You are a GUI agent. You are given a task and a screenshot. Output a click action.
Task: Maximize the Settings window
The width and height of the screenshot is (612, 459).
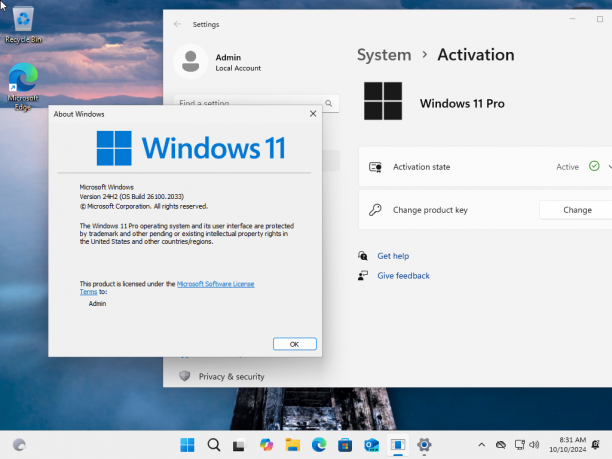point(600,19)
